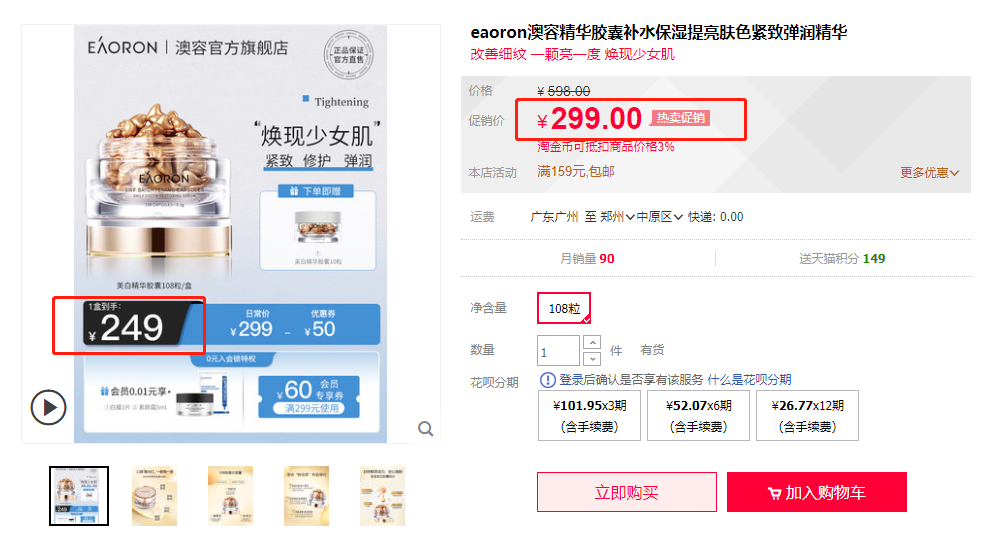Select the 108粒 net content option
This screenshot has width=986, height=547.
click(564, 308)
